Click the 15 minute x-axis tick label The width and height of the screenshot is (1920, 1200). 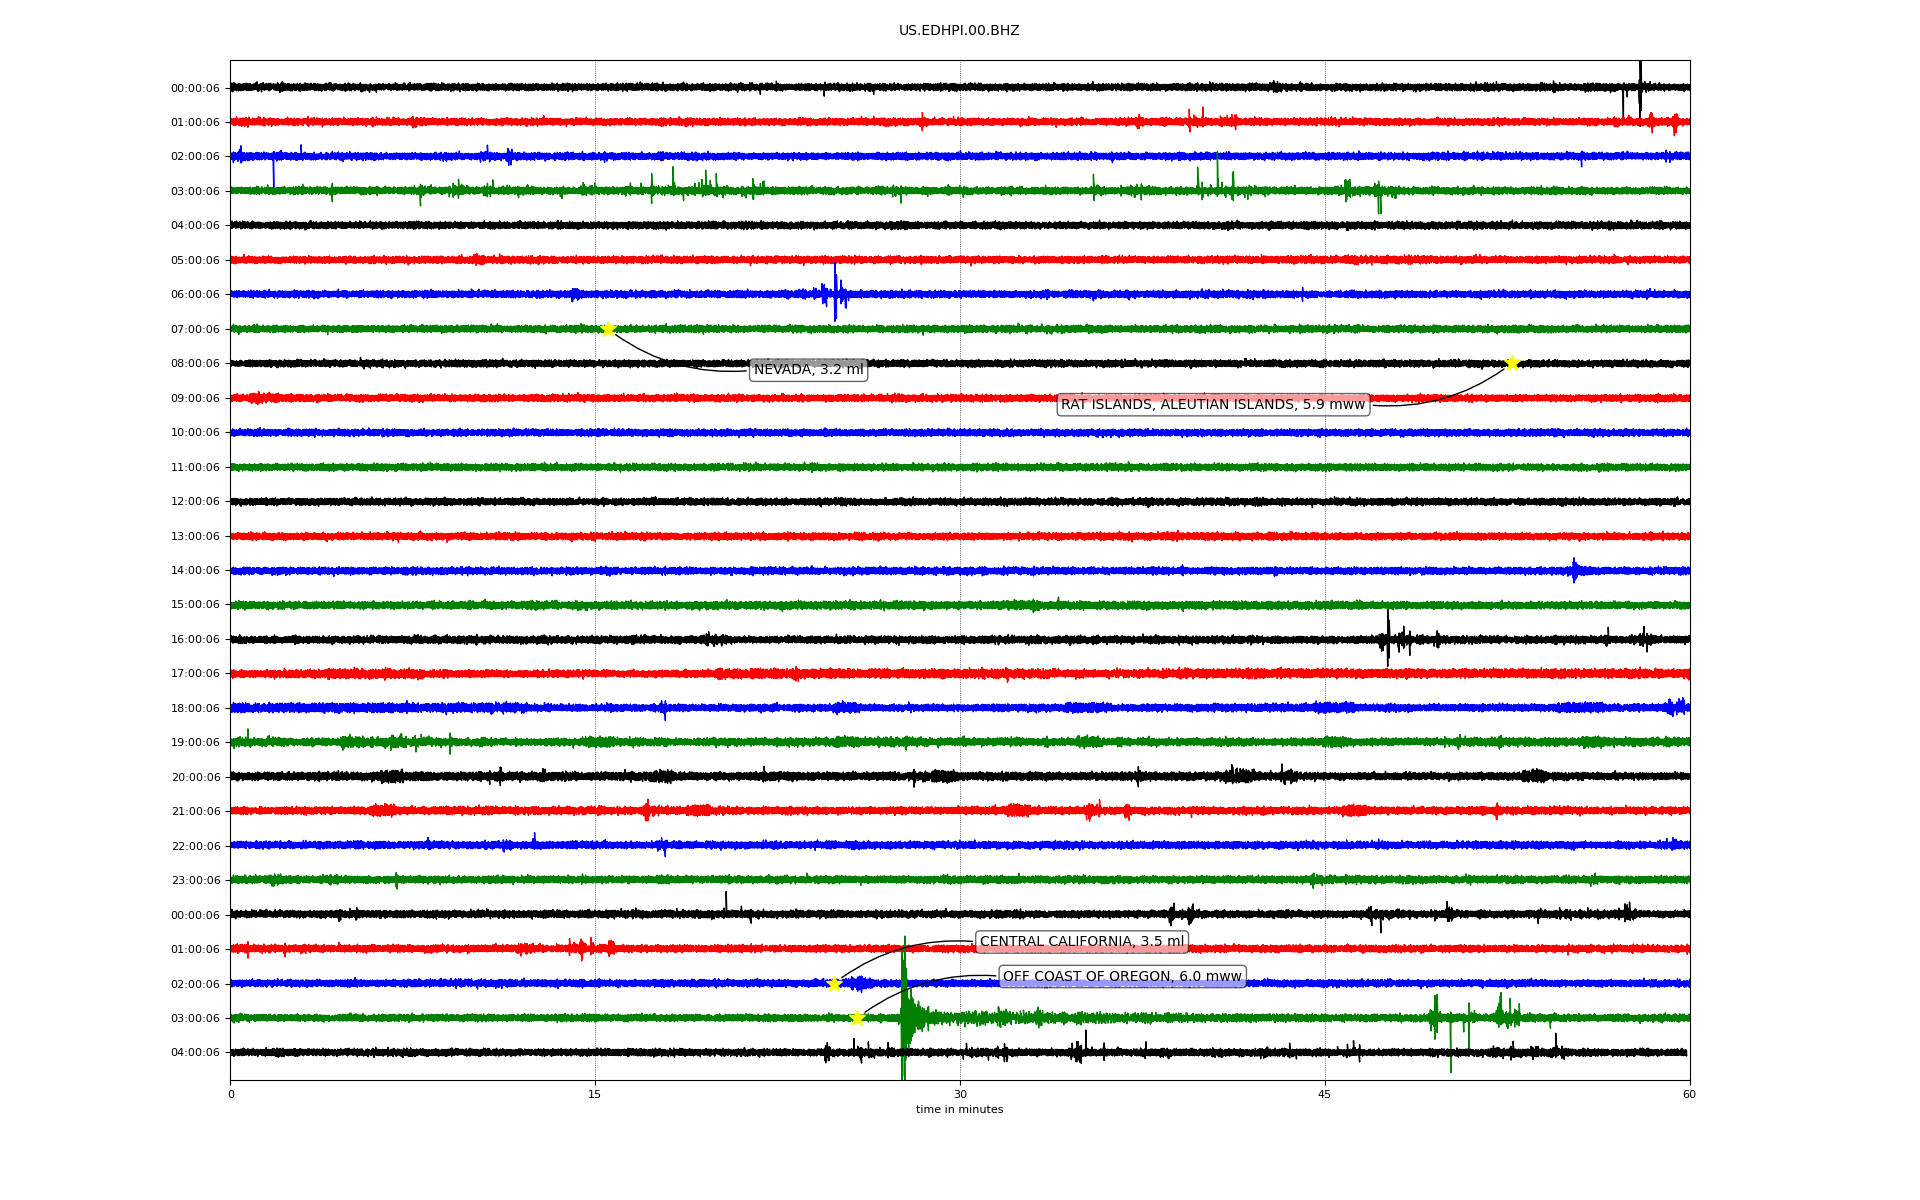[x=595, y=1094]
